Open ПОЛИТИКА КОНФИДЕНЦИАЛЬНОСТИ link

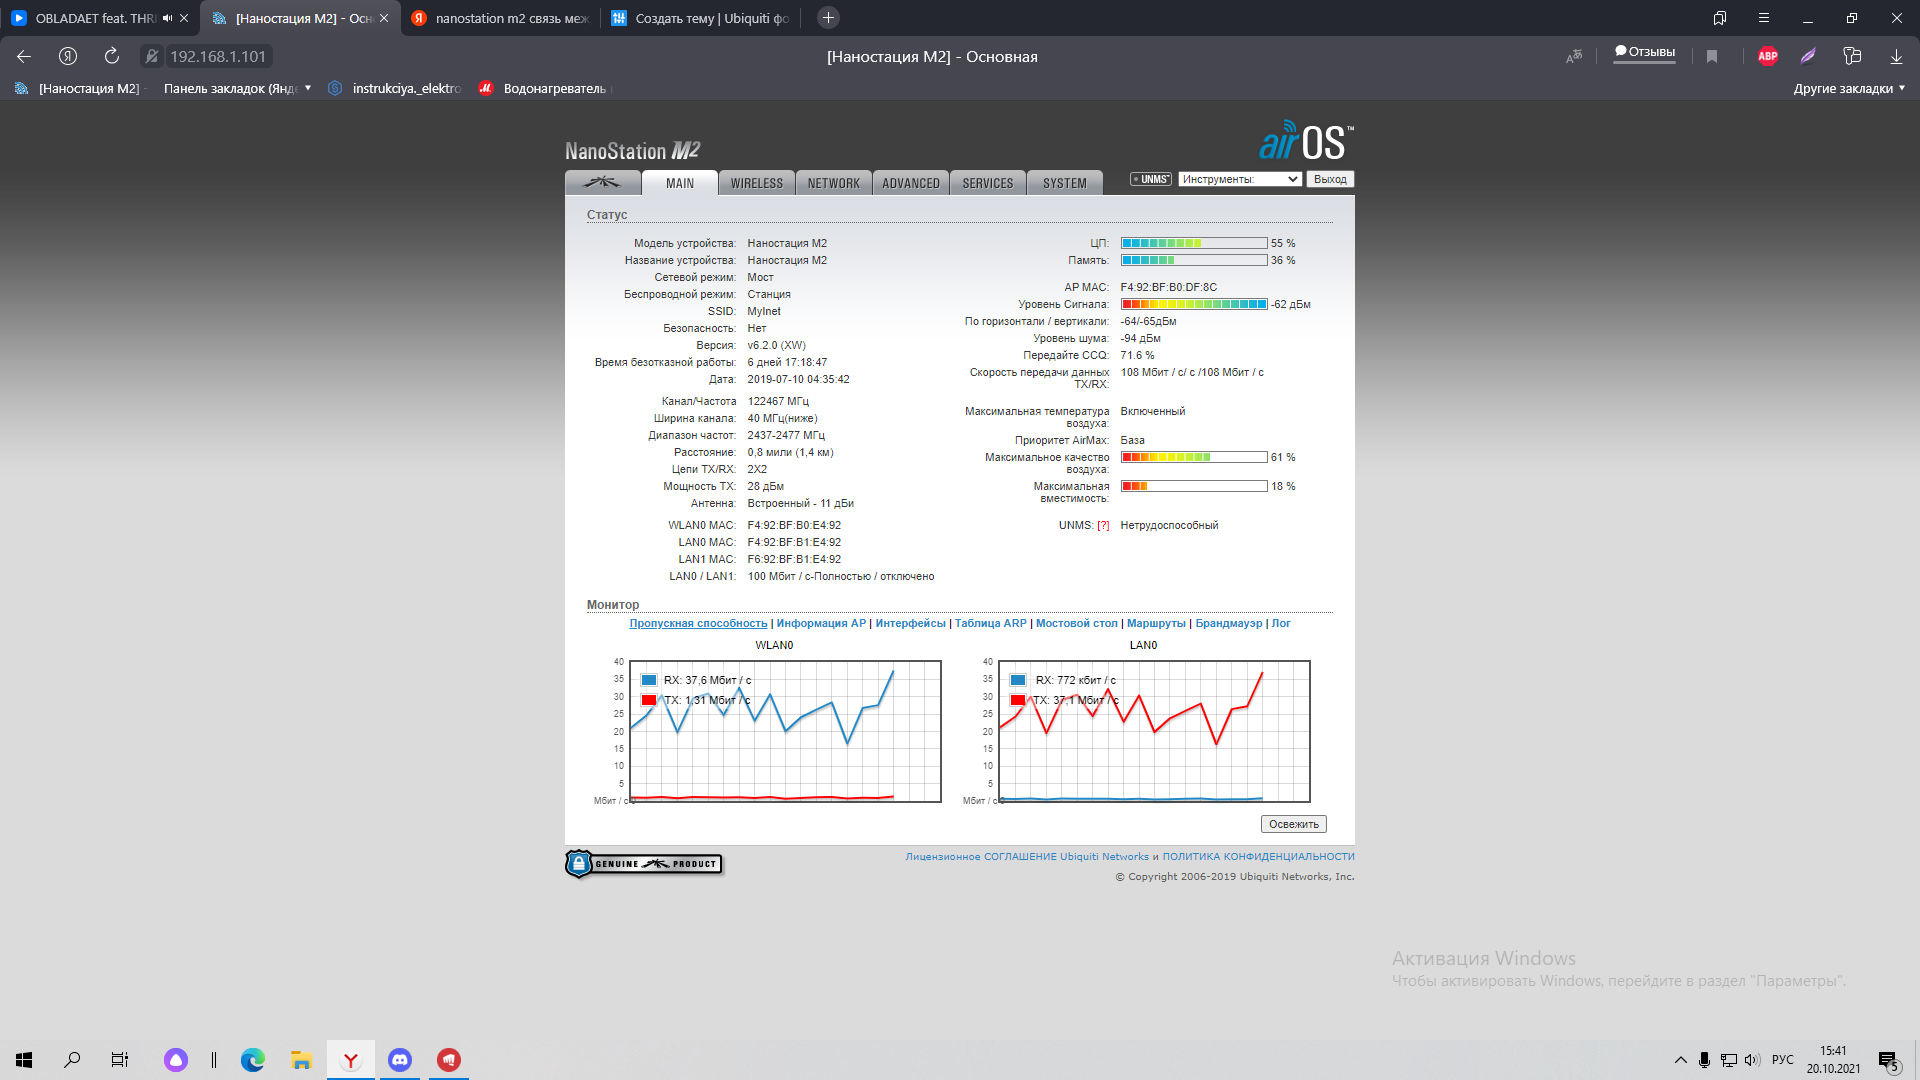click(1258, 857)
